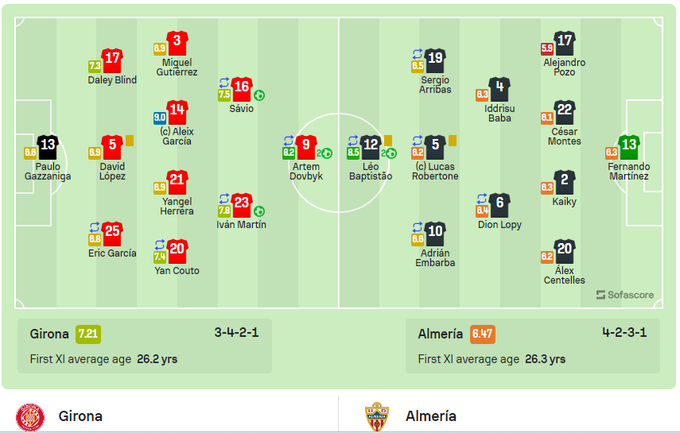The image size is (680, 433).
Task: Click substitution arrows above Eric García's rating
Action: pyautogui.click(x=95, y=227)
